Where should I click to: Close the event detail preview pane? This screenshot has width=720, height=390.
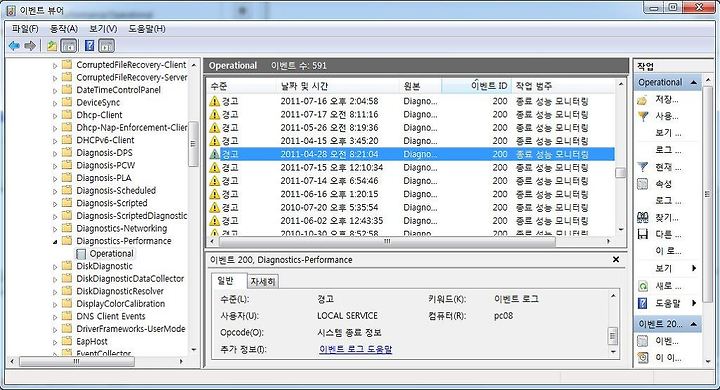(x=616, y=260)
